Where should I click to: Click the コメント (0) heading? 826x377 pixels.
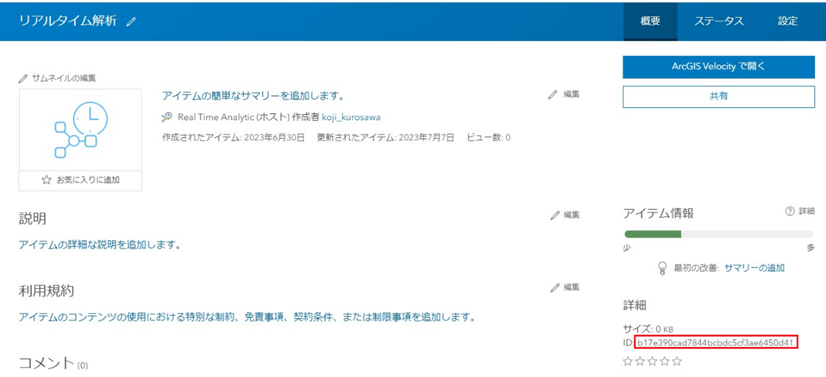tap(53, 362)
